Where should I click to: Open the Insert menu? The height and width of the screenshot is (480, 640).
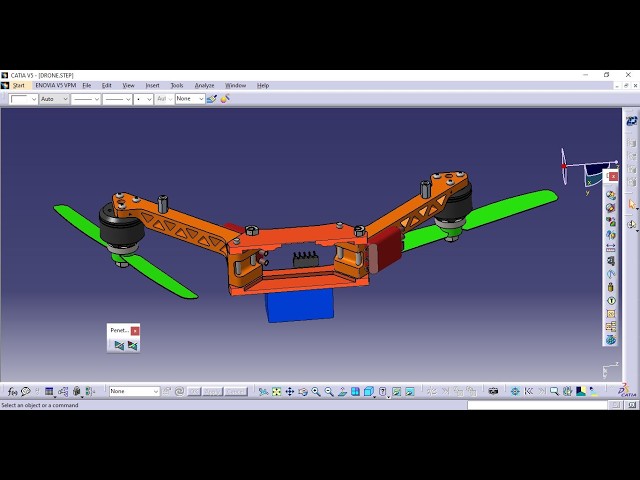pos(152,85)
